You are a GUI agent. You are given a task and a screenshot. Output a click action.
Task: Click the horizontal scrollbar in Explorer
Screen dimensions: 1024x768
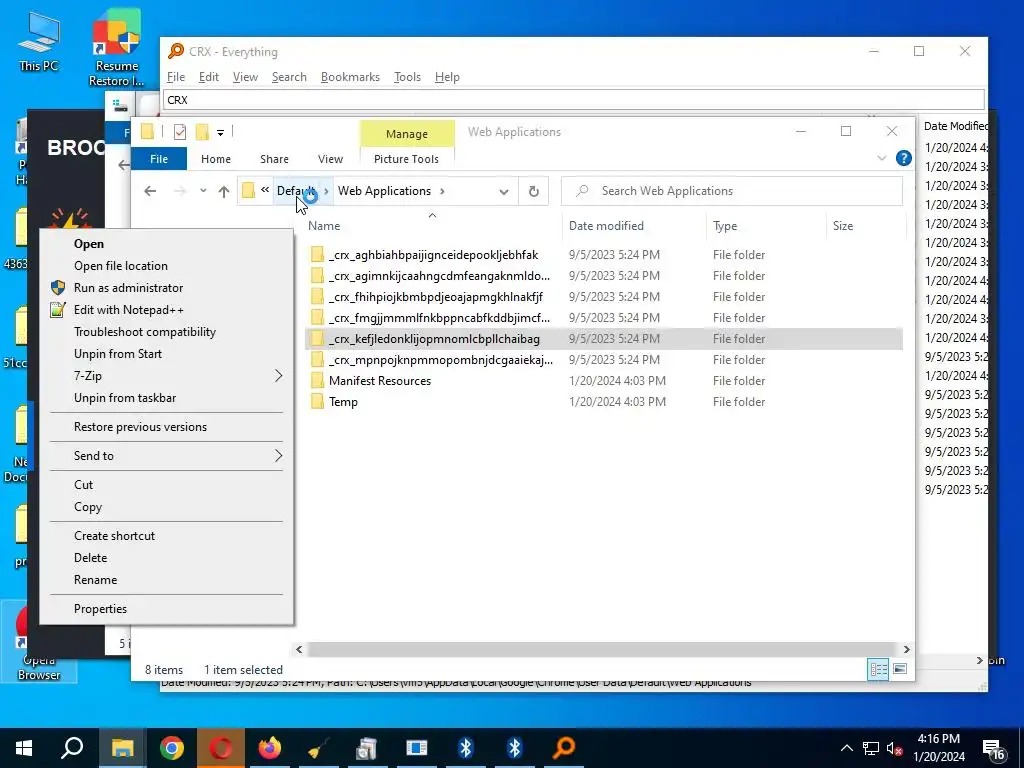(601, 650)
